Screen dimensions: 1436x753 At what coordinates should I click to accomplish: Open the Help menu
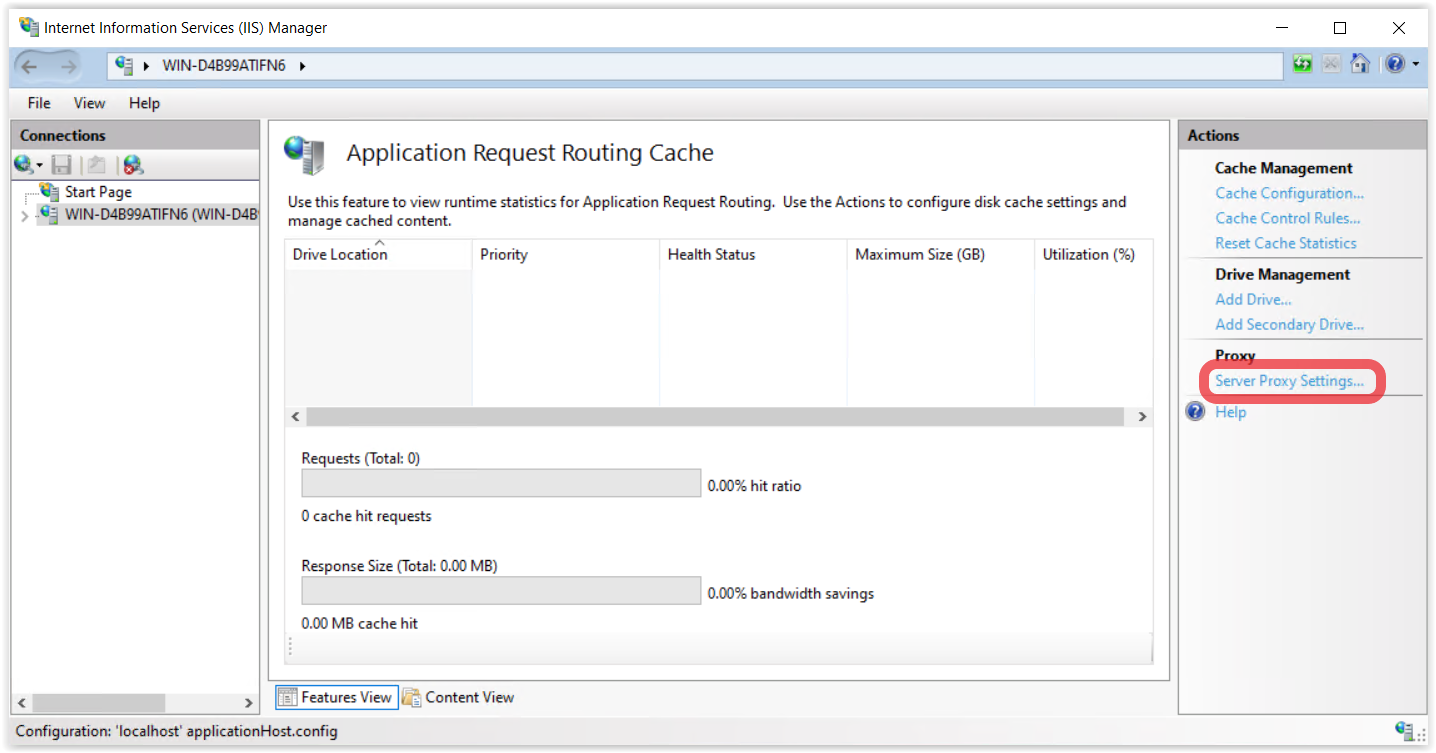pyautogui.click(x=144, y=103)
